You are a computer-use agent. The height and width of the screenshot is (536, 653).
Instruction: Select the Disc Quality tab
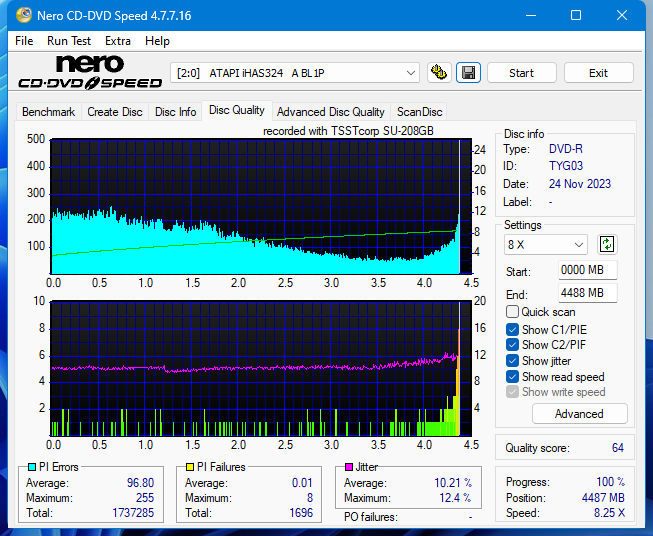tap(237, 110)
